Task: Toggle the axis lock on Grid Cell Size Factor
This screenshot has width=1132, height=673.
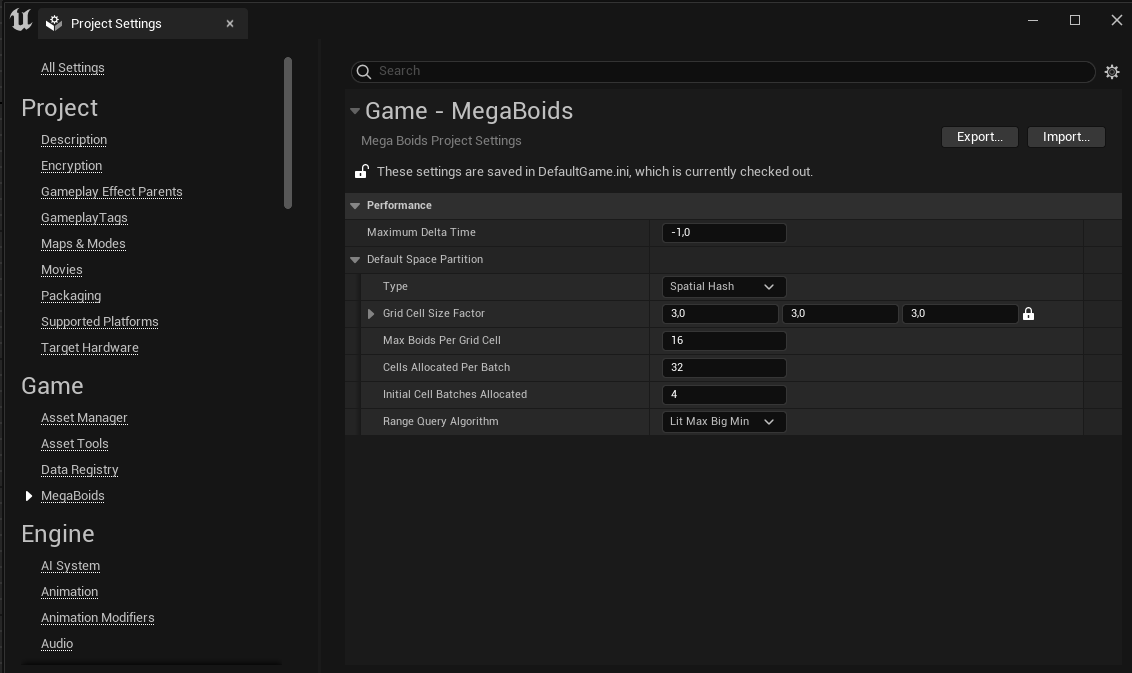Action: tap(1029, 313)
